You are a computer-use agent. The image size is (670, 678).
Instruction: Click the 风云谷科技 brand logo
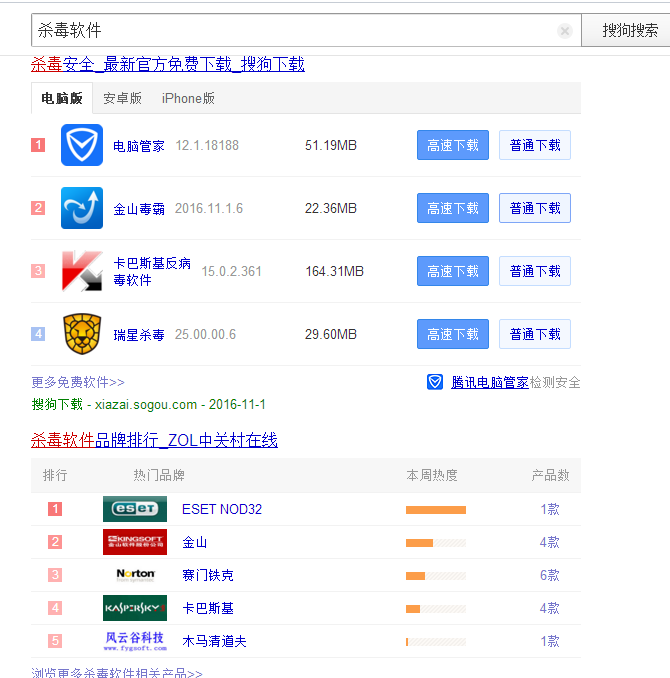tap(135, 641)
